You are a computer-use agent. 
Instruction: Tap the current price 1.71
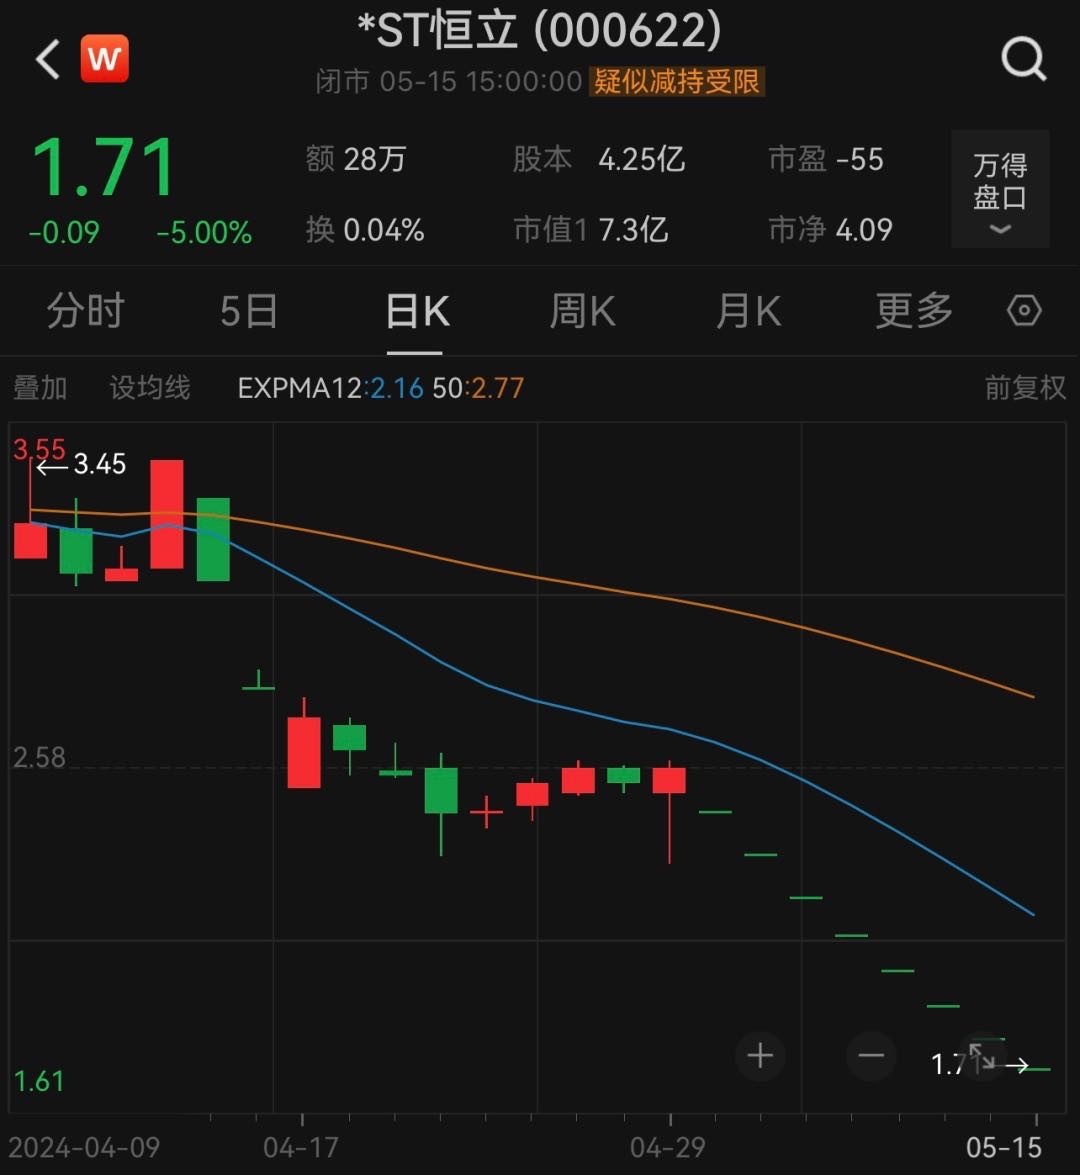pyautogui.click(x=103, y=168)
